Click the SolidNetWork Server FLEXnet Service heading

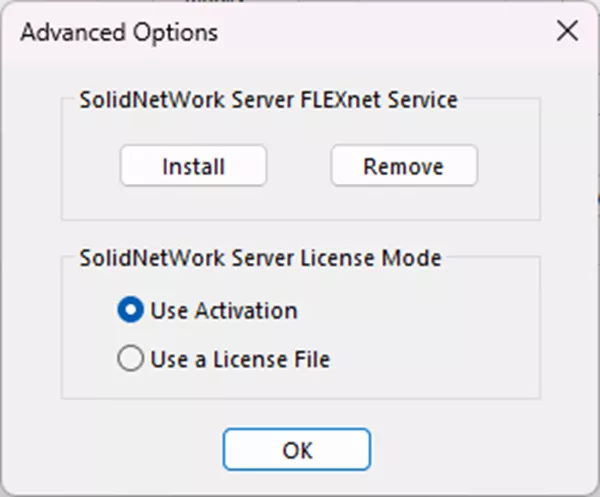coord(269,99)
